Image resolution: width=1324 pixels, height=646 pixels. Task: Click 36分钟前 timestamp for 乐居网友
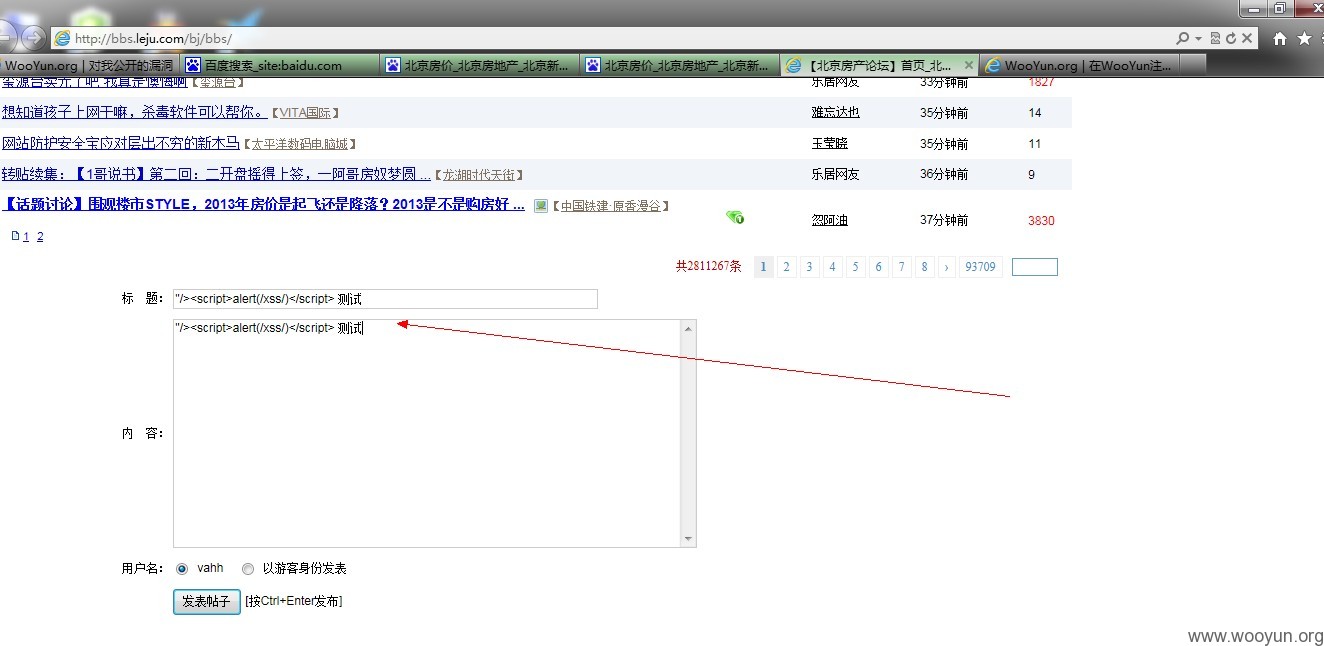pos(944,174)
